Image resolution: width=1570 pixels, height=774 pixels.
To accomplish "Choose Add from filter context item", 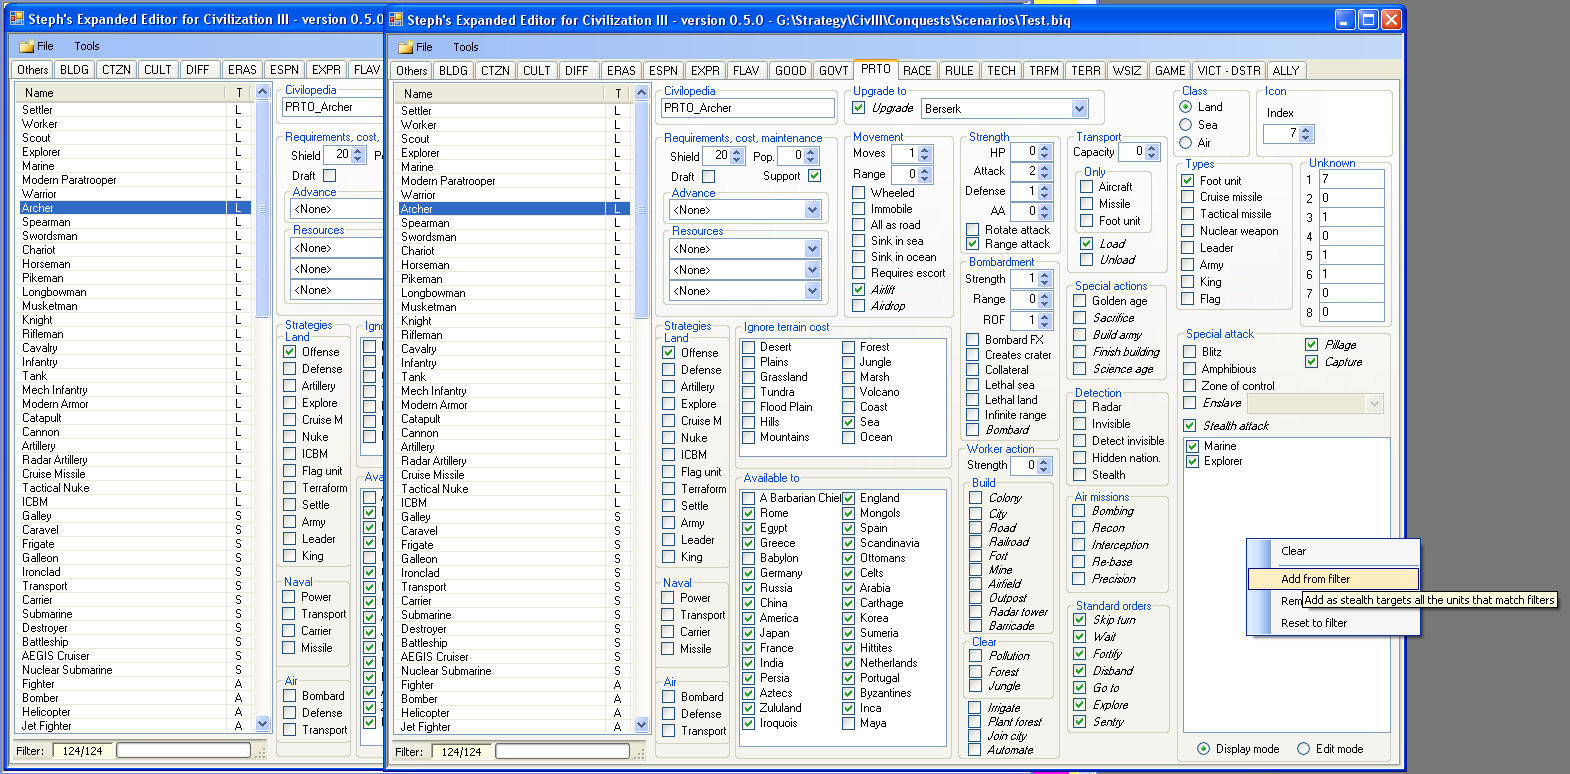I will click(1333, 579).
